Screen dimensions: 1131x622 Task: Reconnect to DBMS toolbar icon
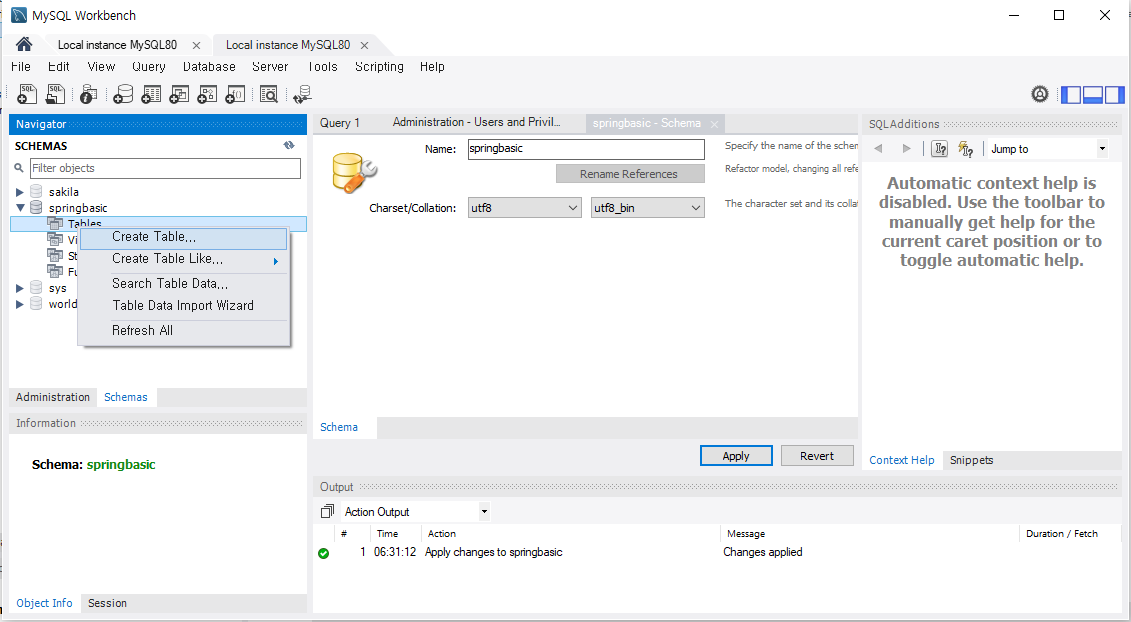(303, 94)
